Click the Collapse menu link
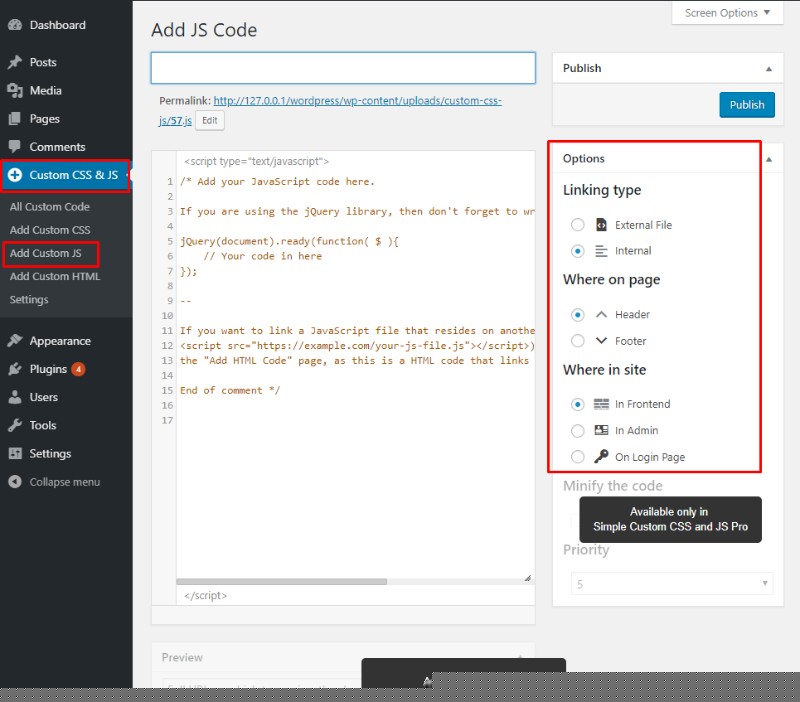 click(x=65, y=482)
